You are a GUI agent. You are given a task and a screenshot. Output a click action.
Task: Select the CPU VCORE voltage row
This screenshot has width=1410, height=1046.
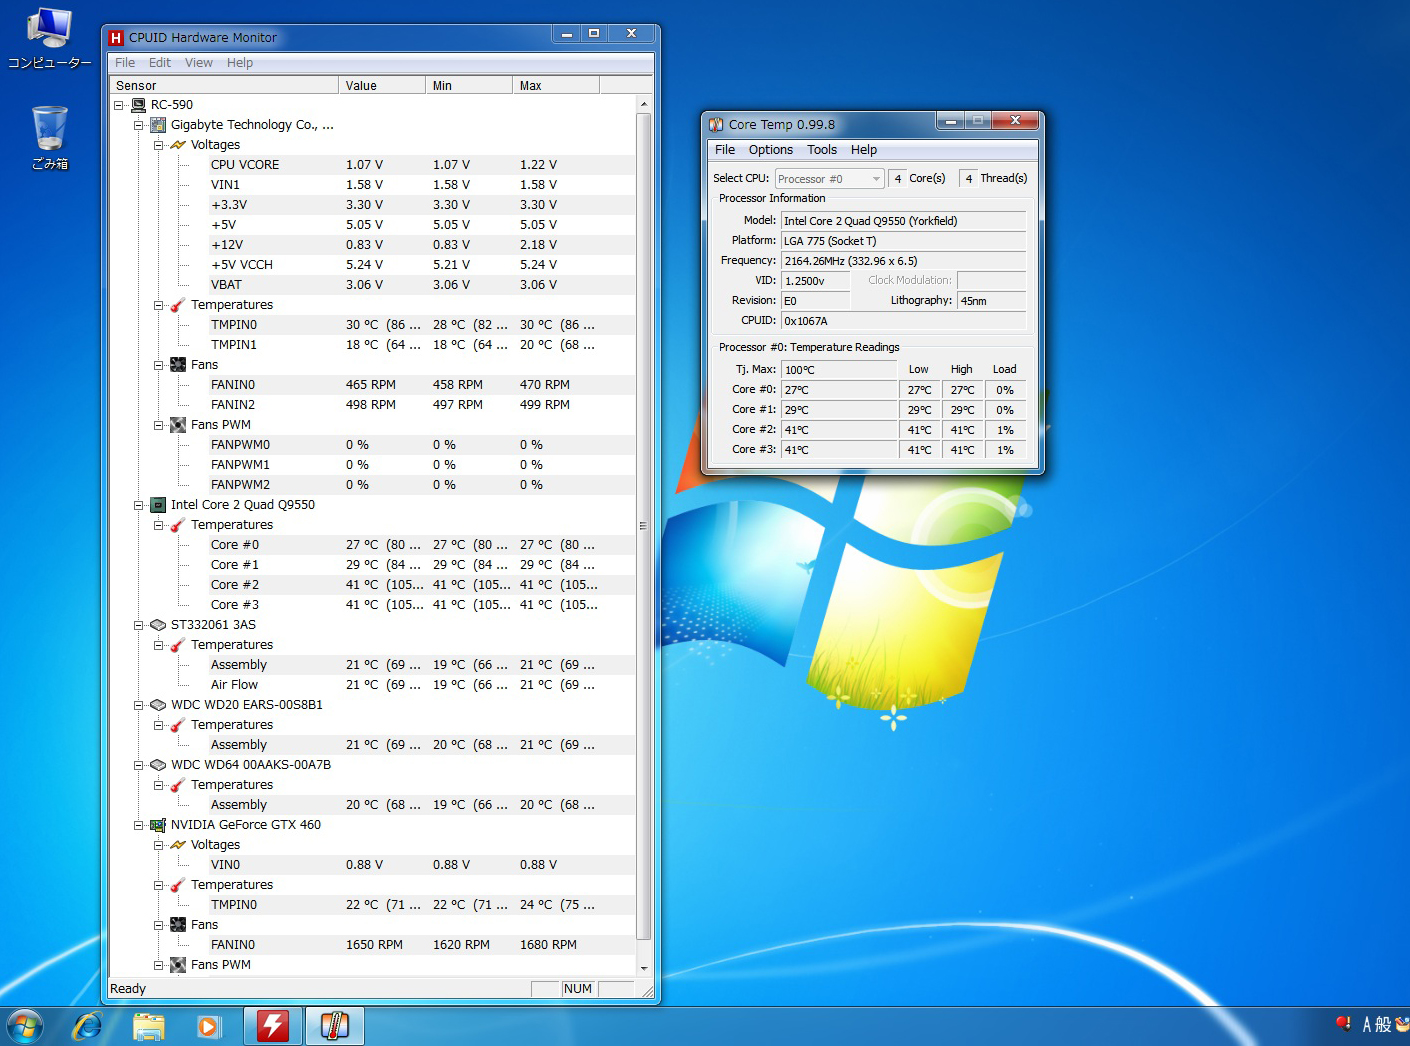(245, 165)
